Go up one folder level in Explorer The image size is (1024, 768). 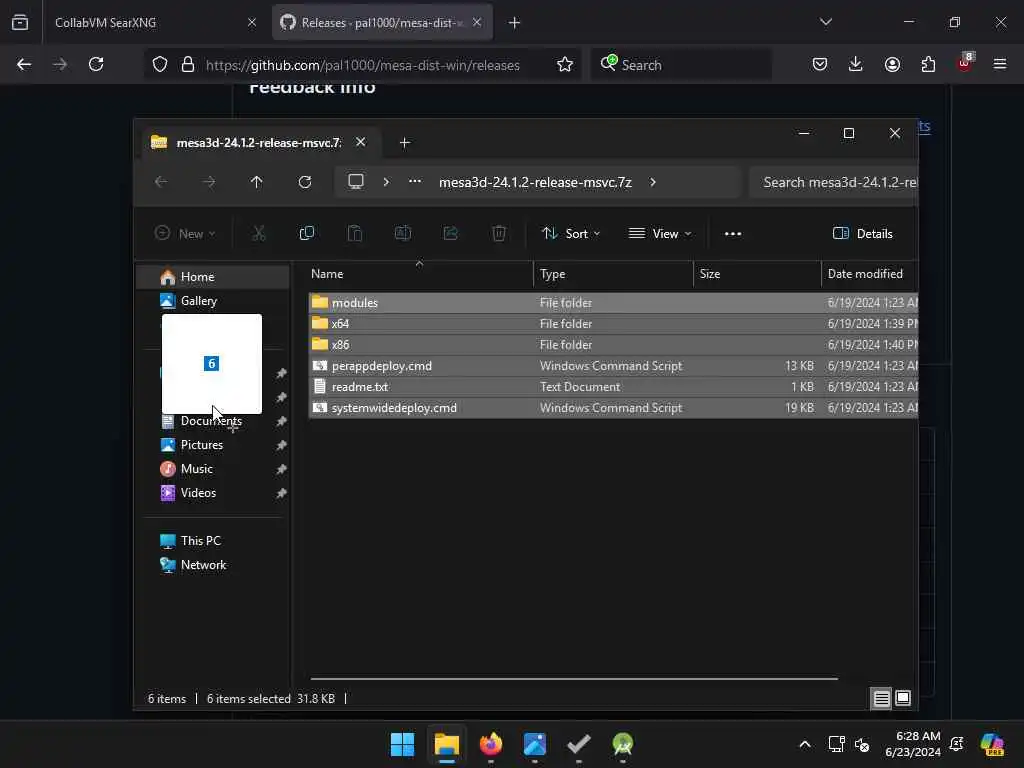[257, 182]
